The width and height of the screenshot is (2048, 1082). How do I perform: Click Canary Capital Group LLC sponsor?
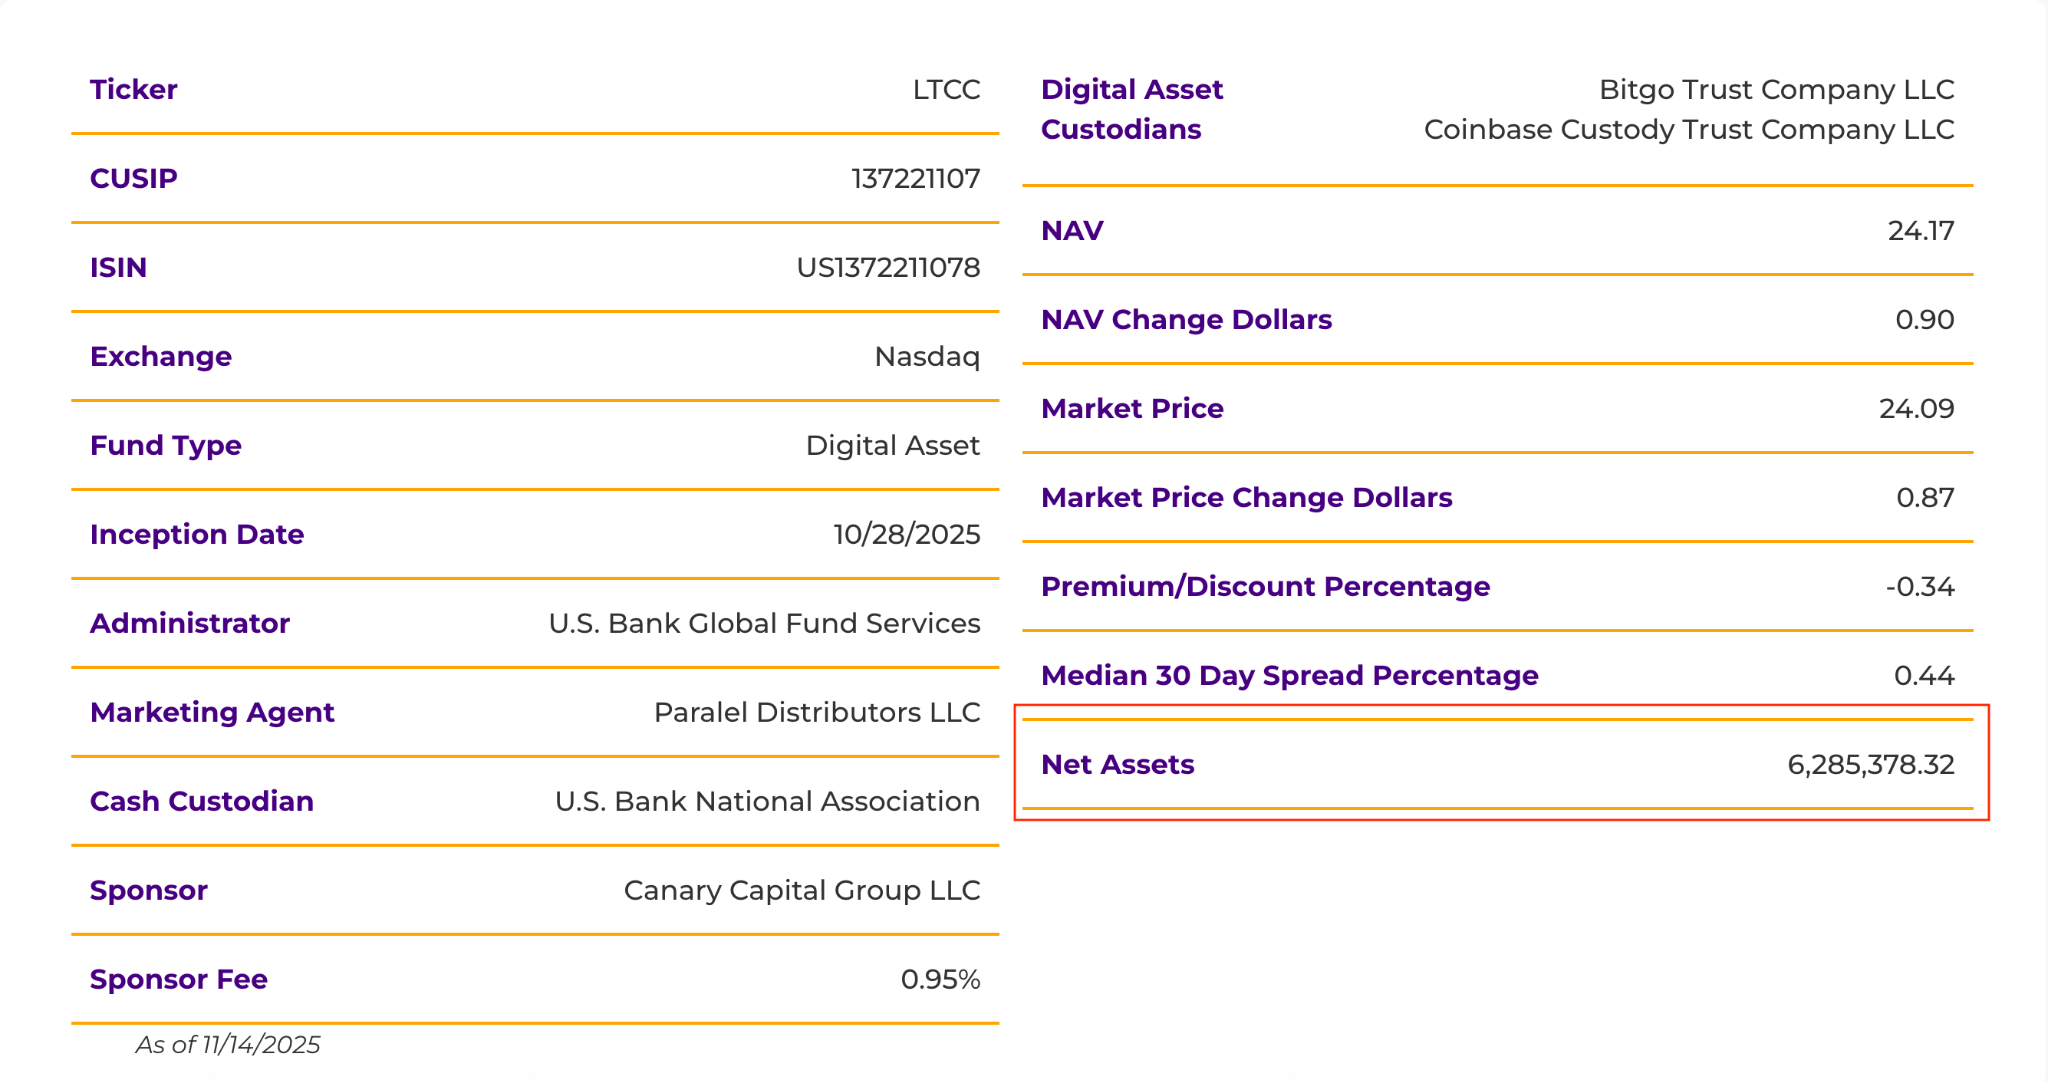[x=801, y=891]
